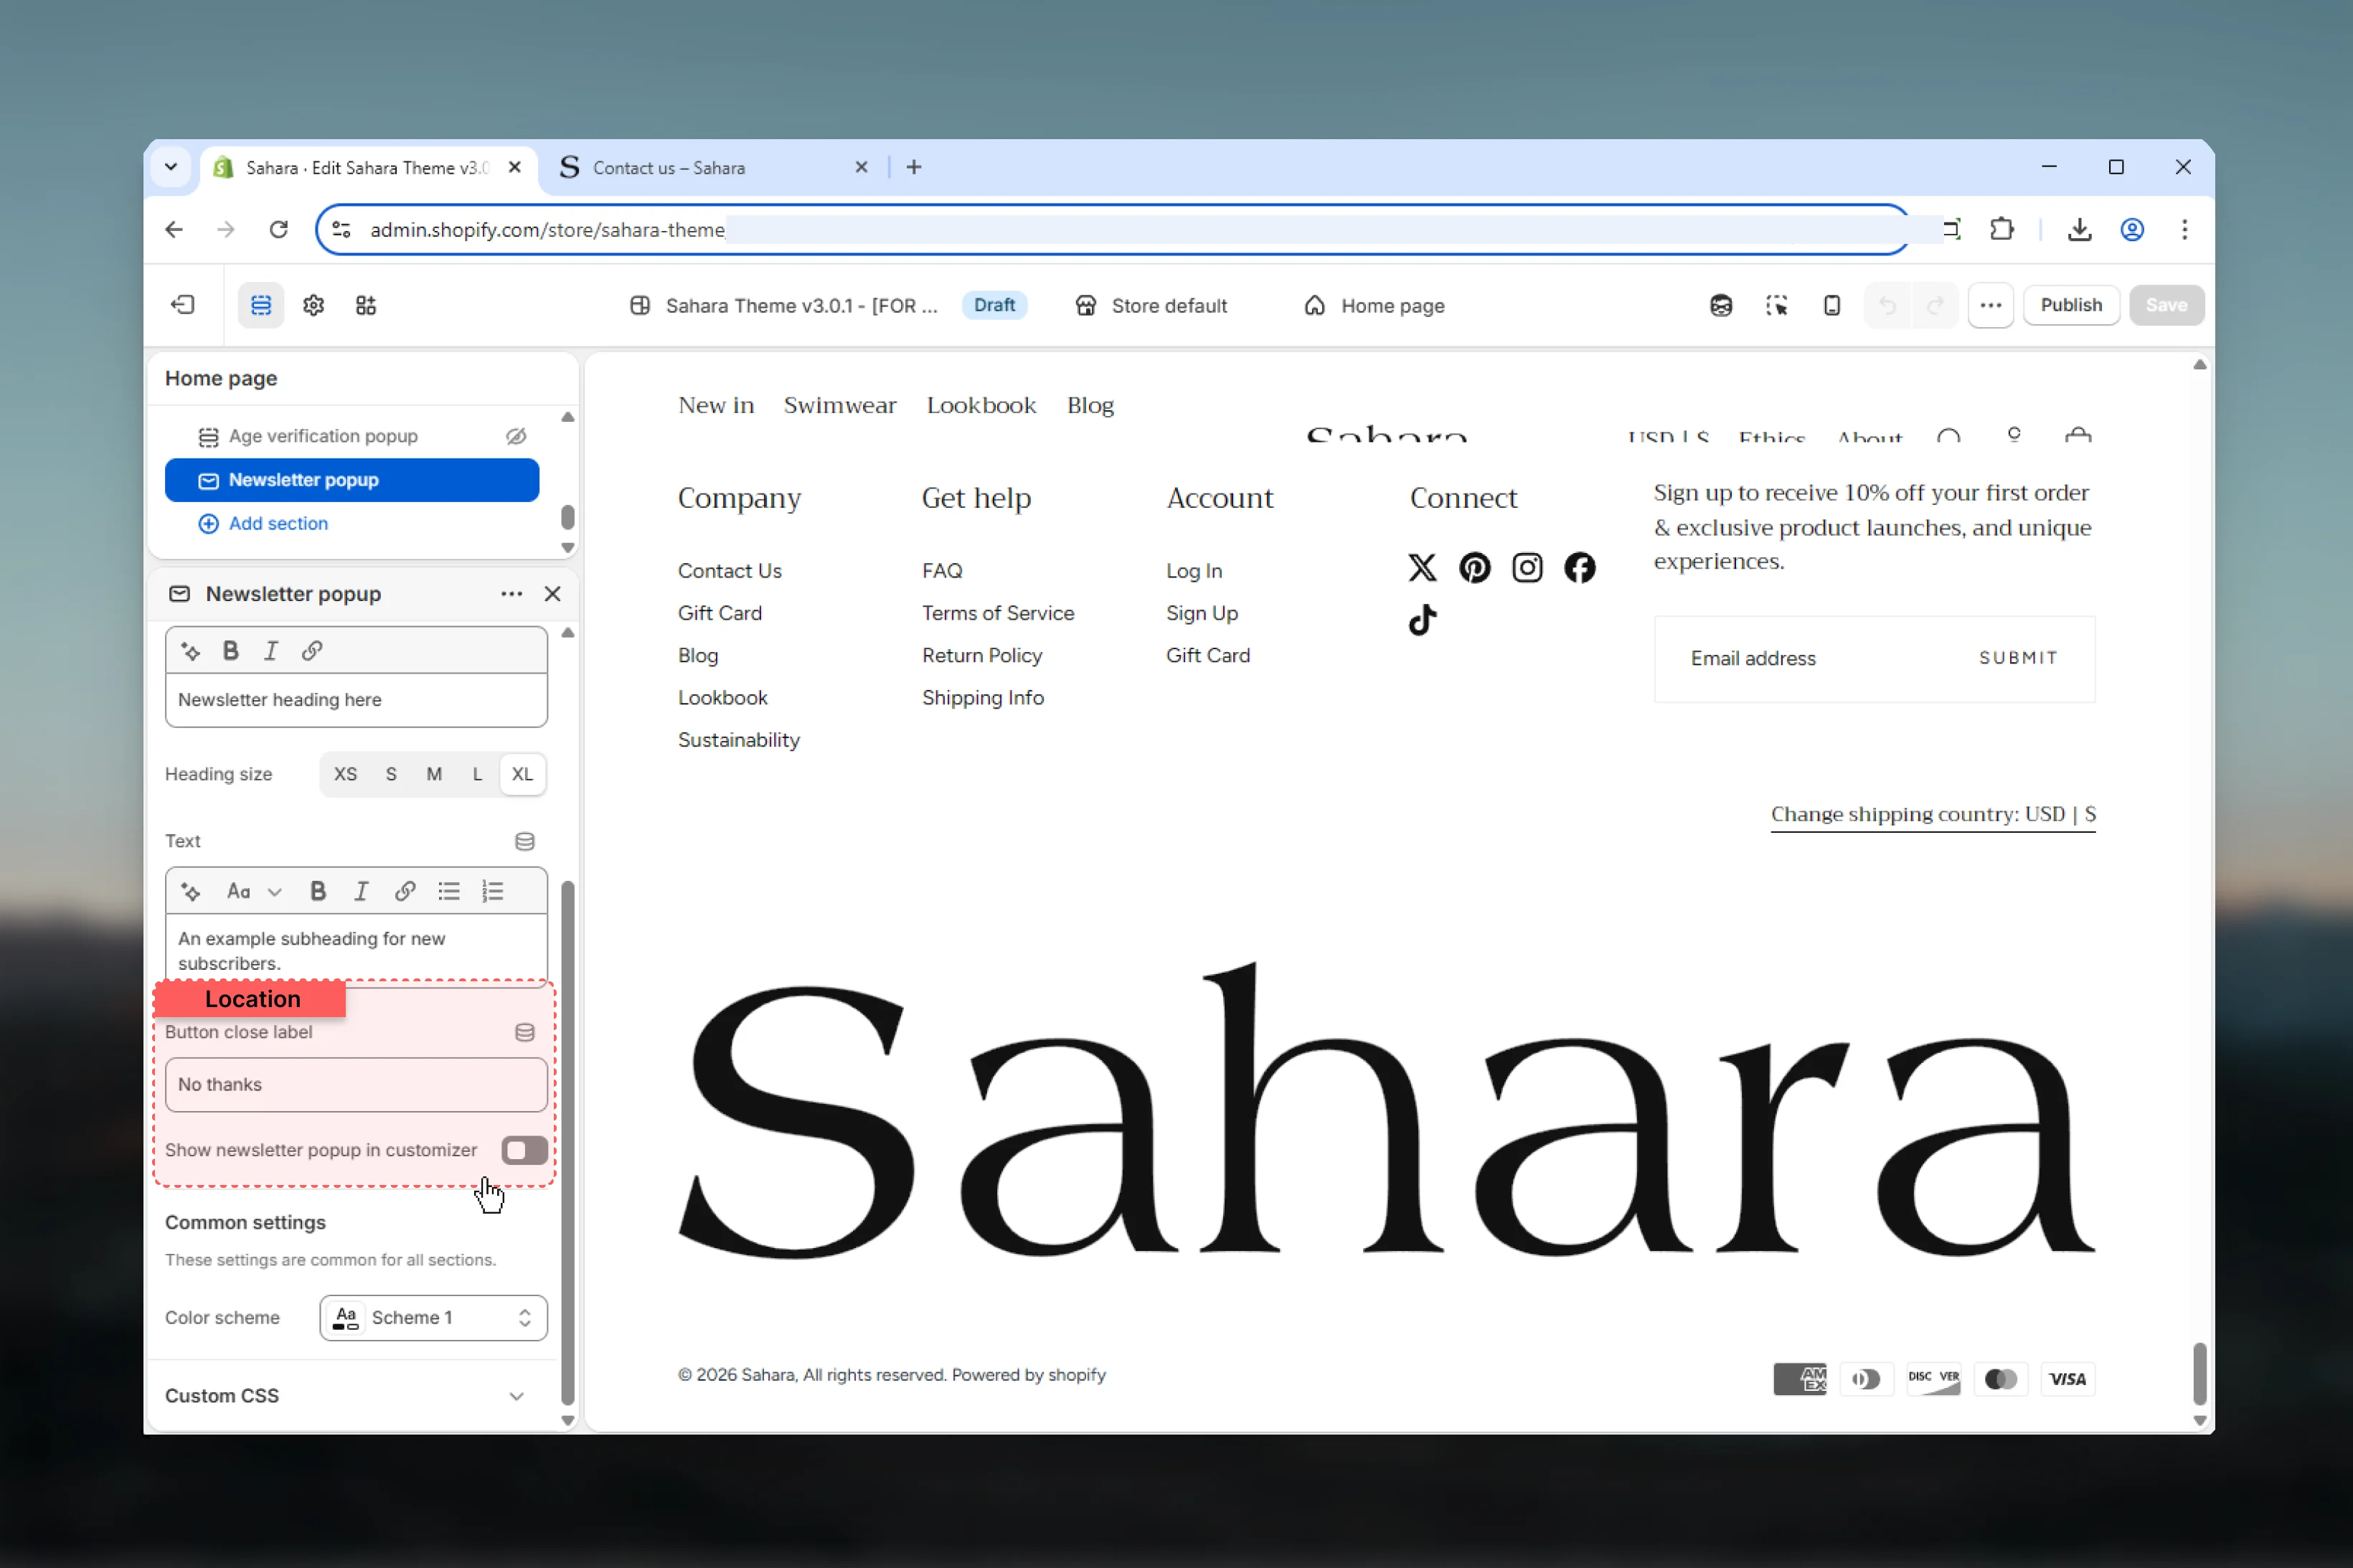This screenshot has height=1568, width=2353.
Task: Click the Instagram social icon
Action: tap(1526, 568)
